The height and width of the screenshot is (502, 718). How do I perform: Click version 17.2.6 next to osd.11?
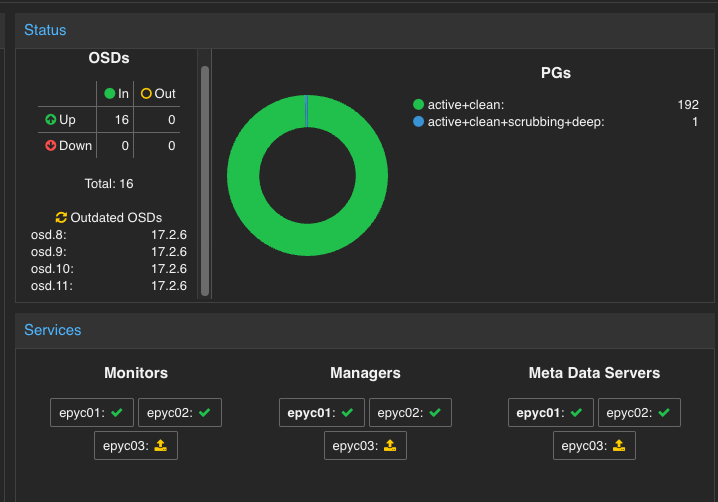click(169, 286)
